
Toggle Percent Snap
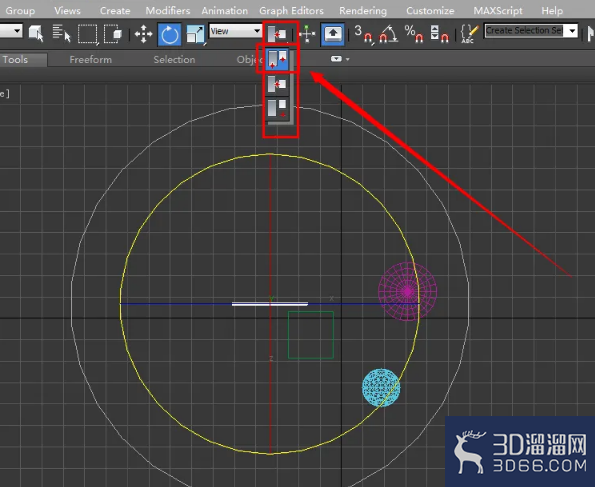[x=414, y=34]
